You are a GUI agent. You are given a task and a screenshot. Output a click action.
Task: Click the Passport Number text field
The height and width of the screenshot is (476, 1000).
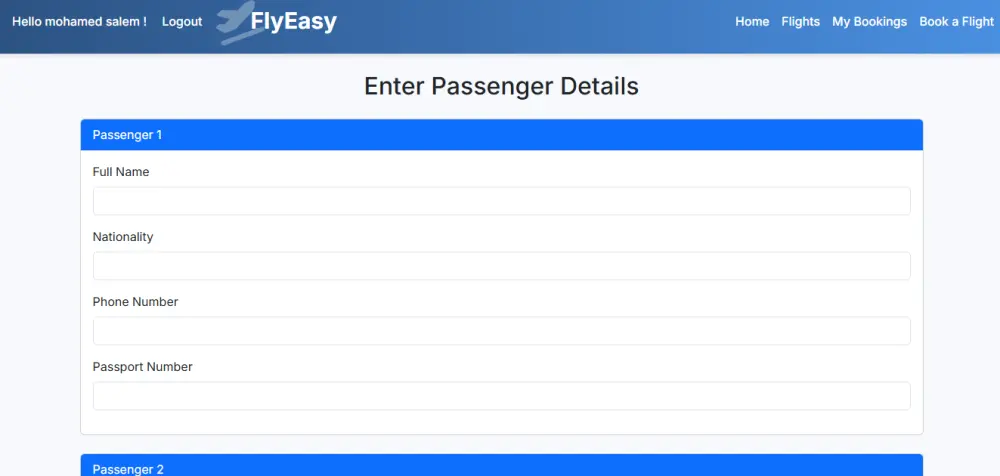coord(501,396)
